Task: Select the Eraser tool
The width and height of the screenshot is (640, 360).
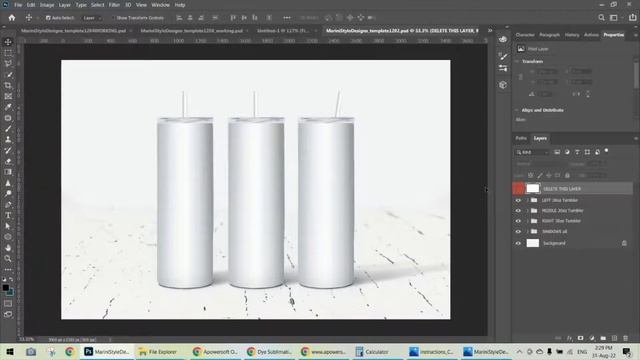Action: 8,161
